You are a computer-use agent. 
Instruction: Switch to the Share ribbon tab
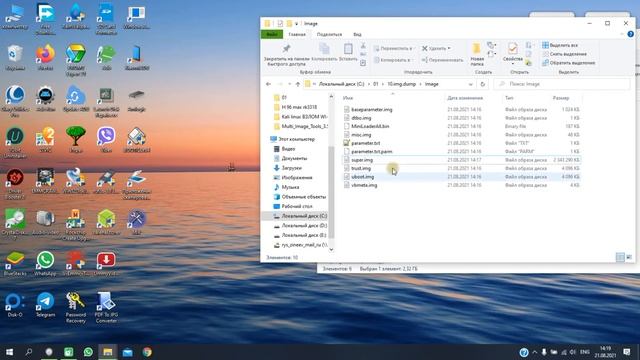(329, 34)
